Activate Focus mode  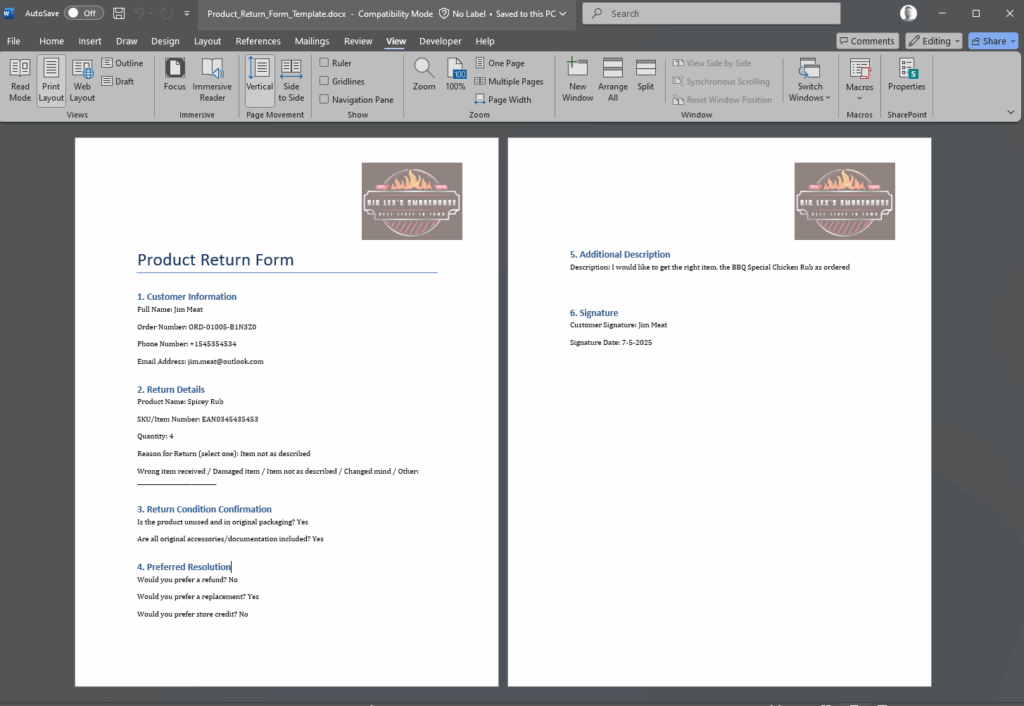[175, 79]
